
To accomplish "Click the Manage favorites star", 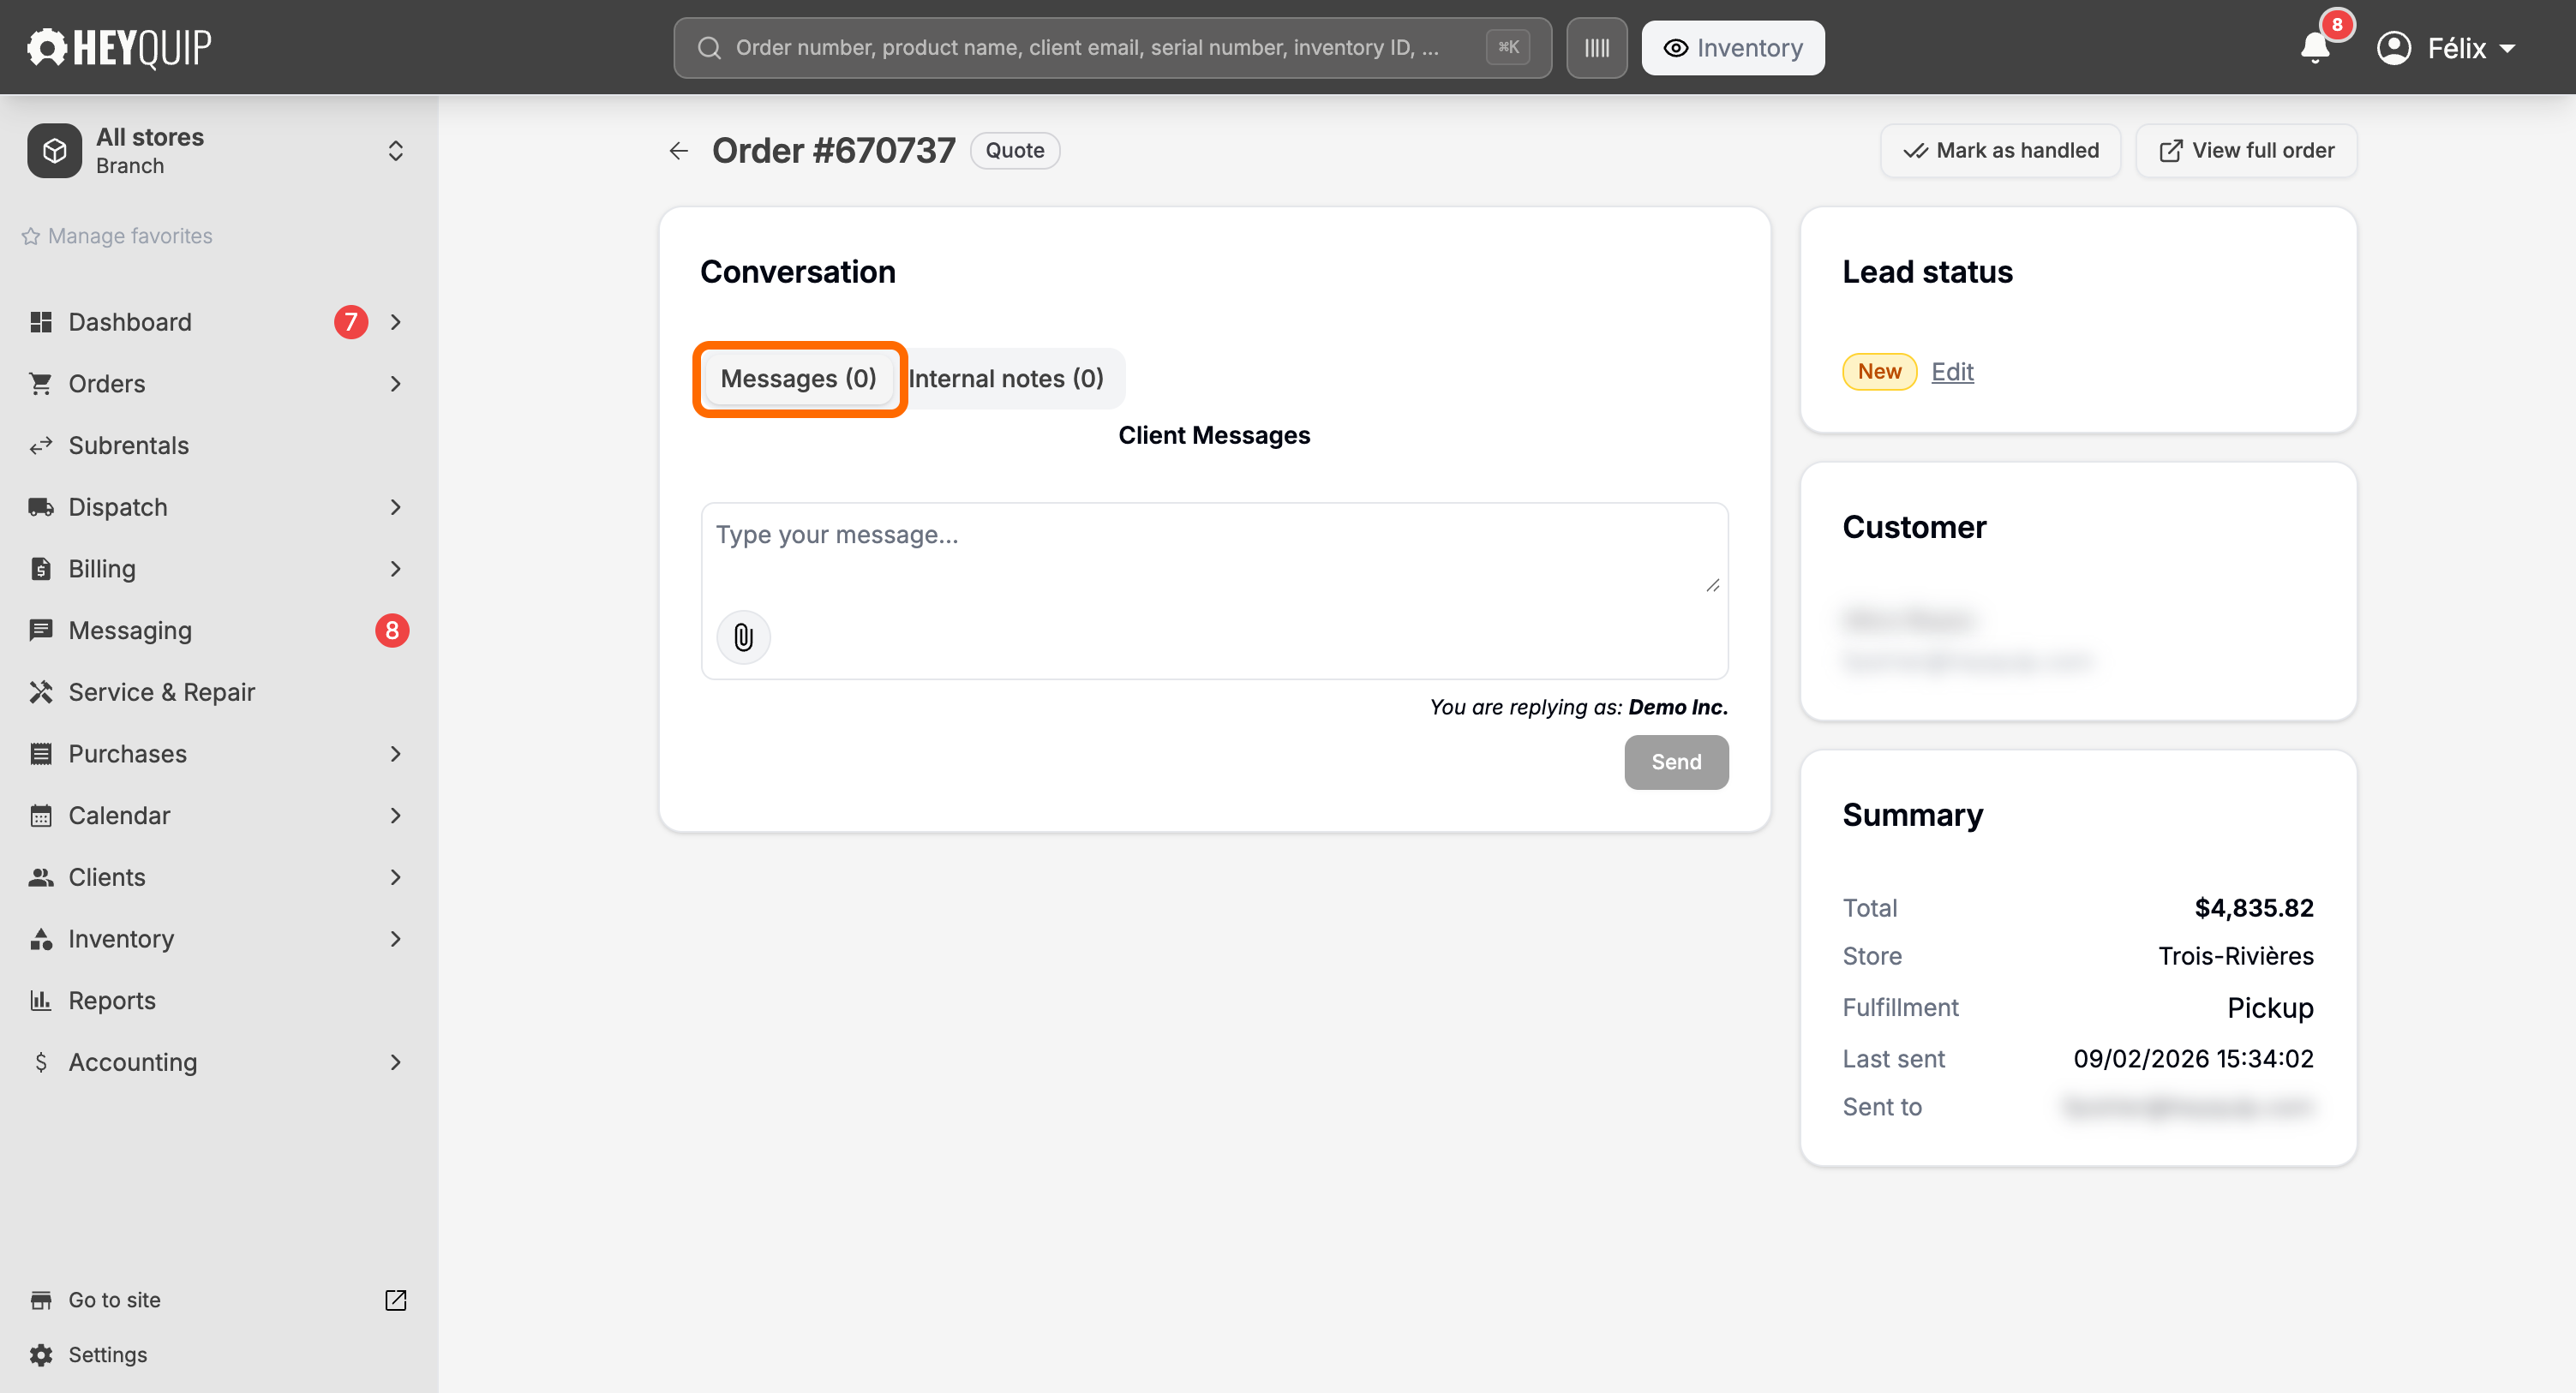I will (31, 236).
